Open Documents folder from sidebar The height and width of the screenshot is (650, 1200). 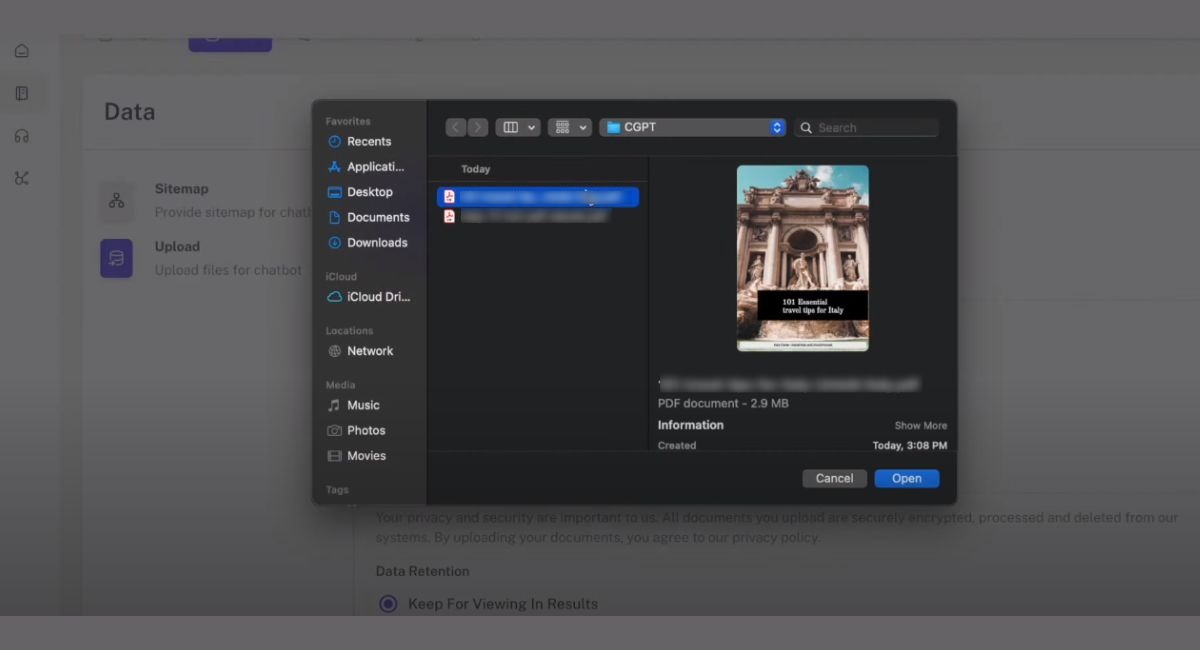pos(377,217)
